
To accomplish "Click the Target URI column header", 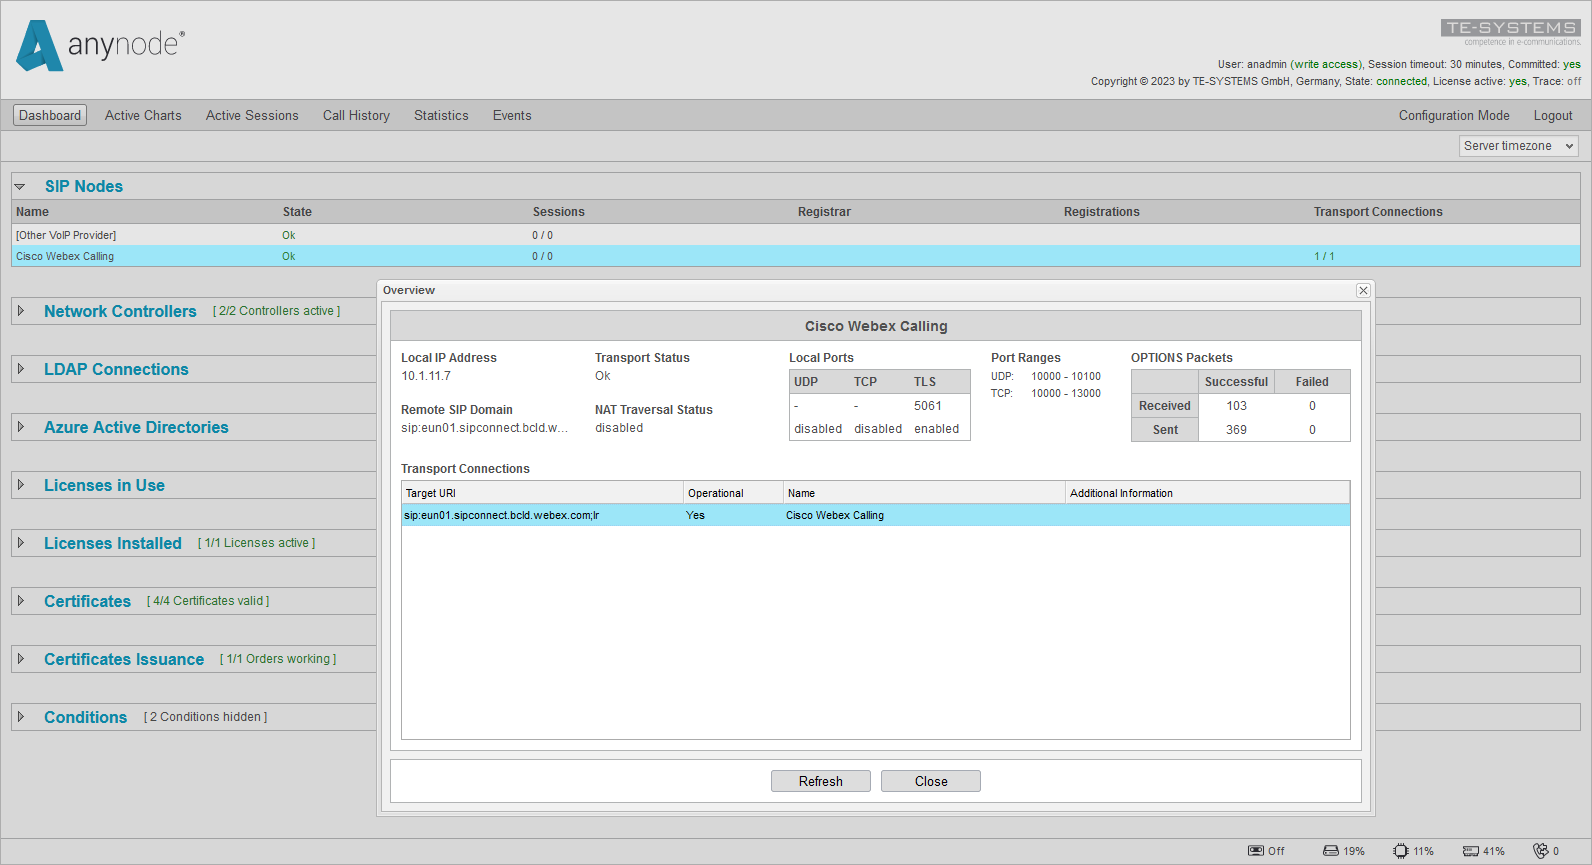I will pyautogui.click(x=543, y=493).
